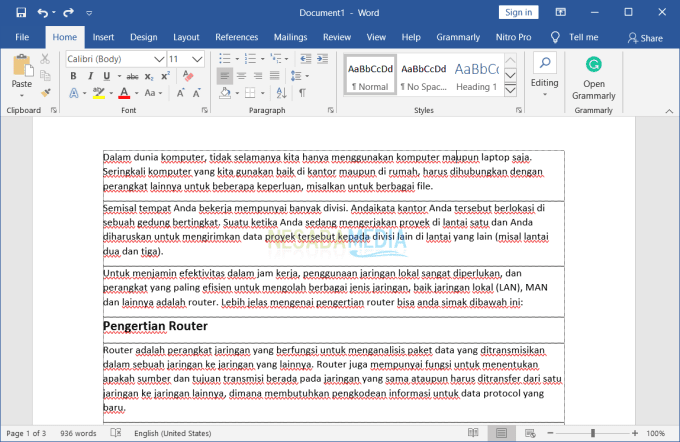Justify paragraph text
This screenshot has width=680, height=442.
(x=275, y=76)
